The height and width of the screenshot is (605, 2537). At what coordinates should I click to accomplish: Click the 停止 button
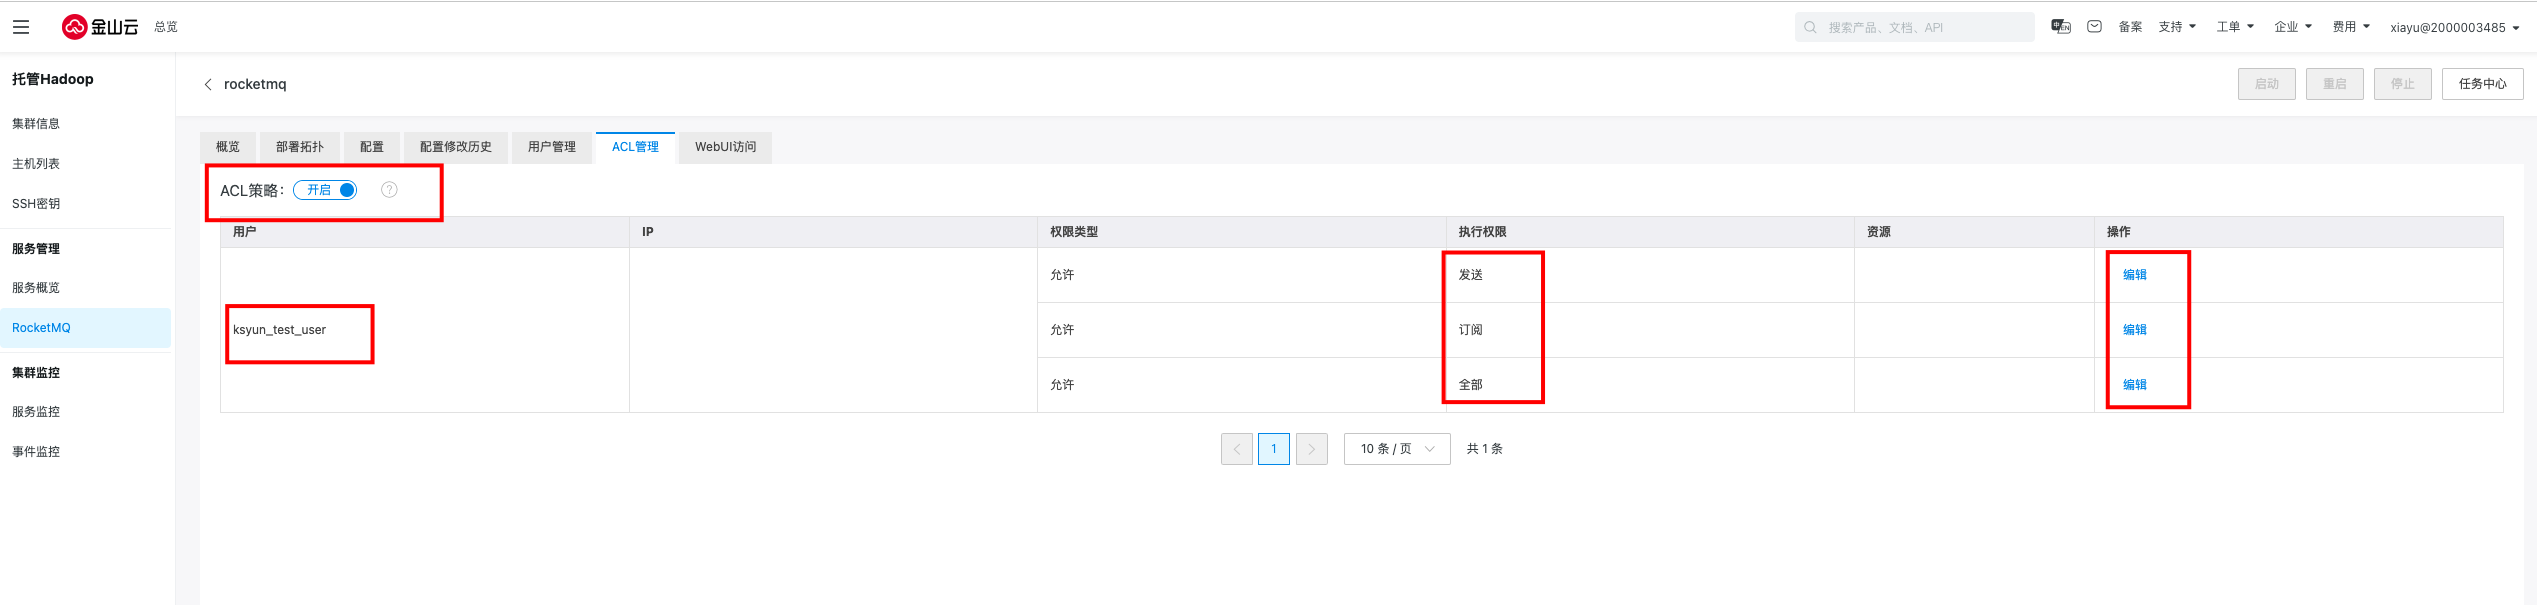pyautogui.click(x=2403, y=84)
